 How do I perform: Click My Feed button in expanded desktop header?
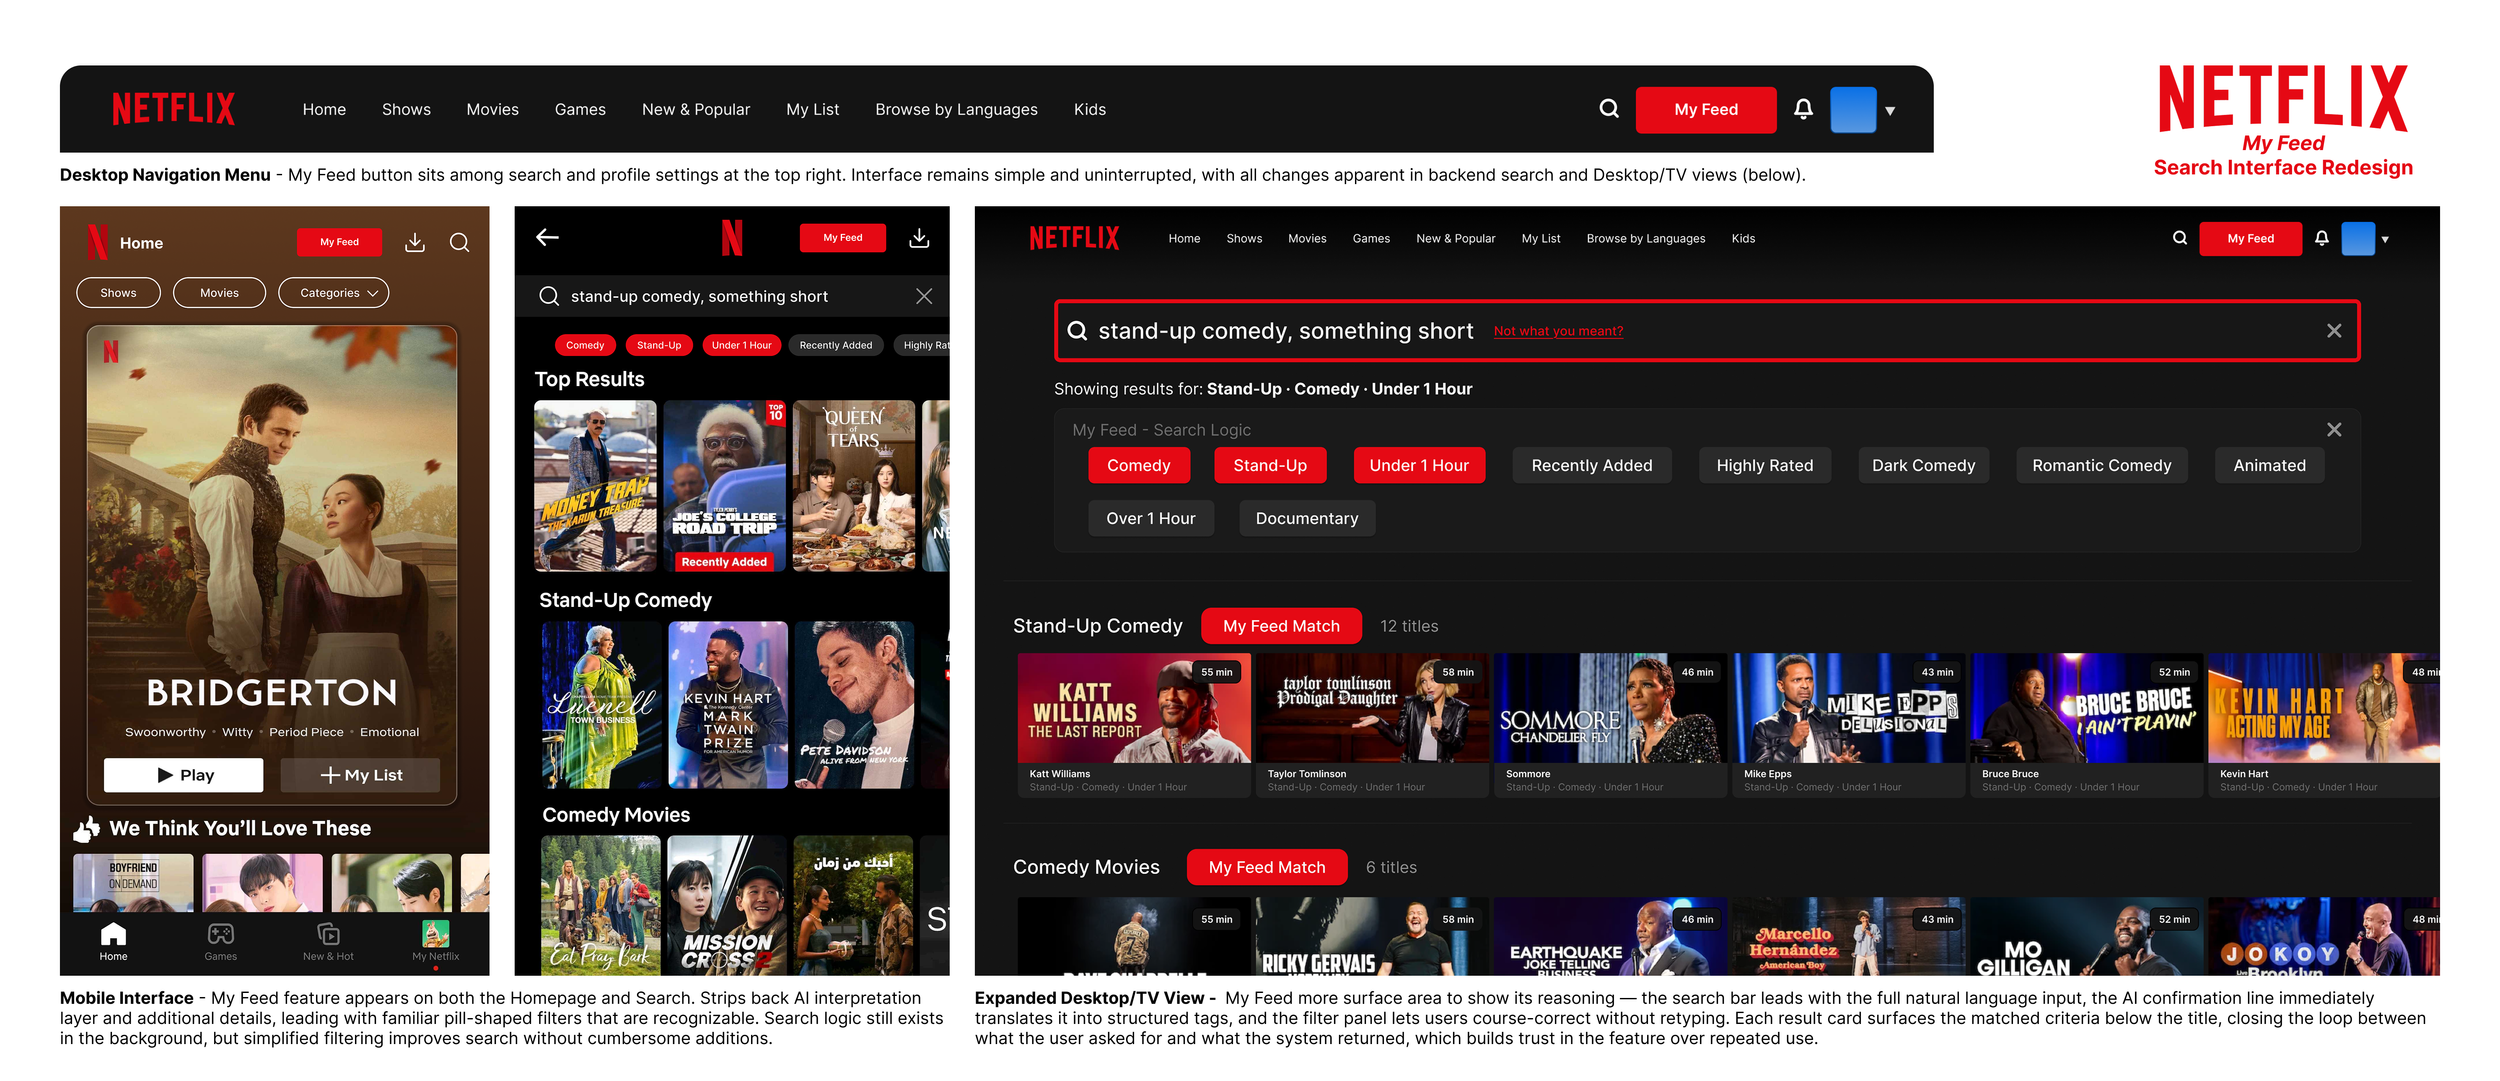[2250, 238]
